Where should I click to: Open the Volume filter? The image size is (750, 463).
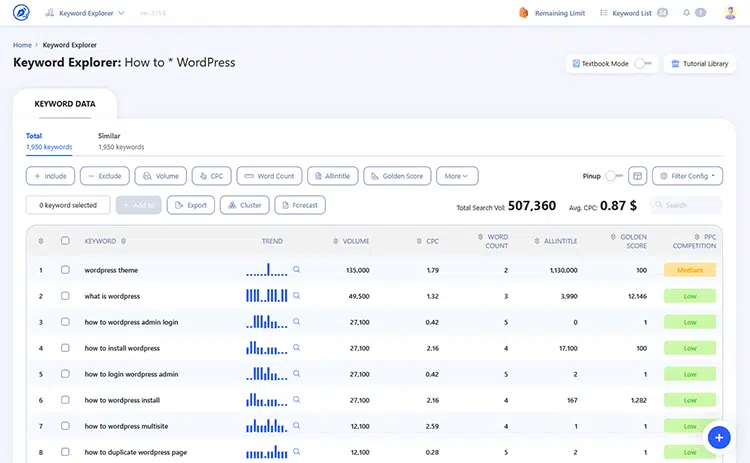[161, 176]
